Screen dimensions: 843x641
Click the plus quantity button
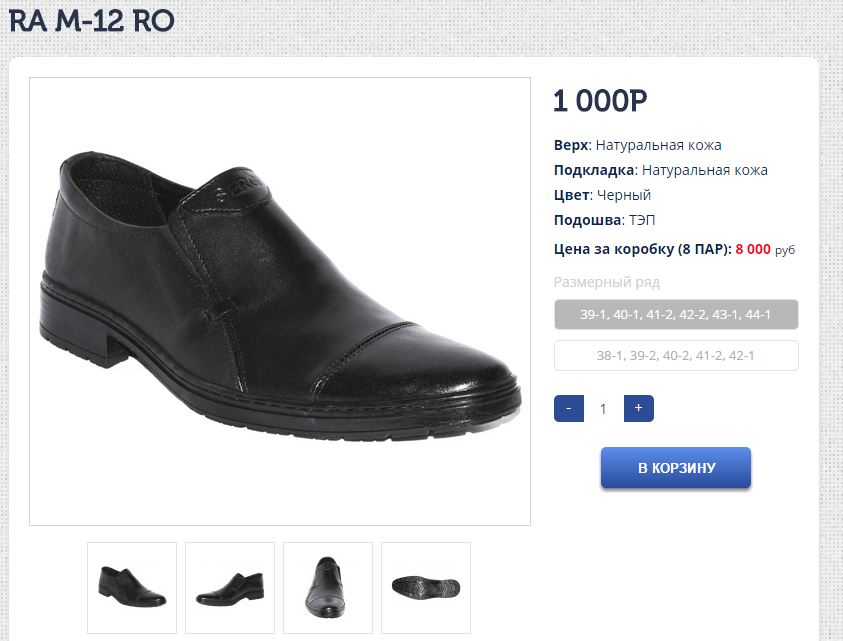click(638, 408)
